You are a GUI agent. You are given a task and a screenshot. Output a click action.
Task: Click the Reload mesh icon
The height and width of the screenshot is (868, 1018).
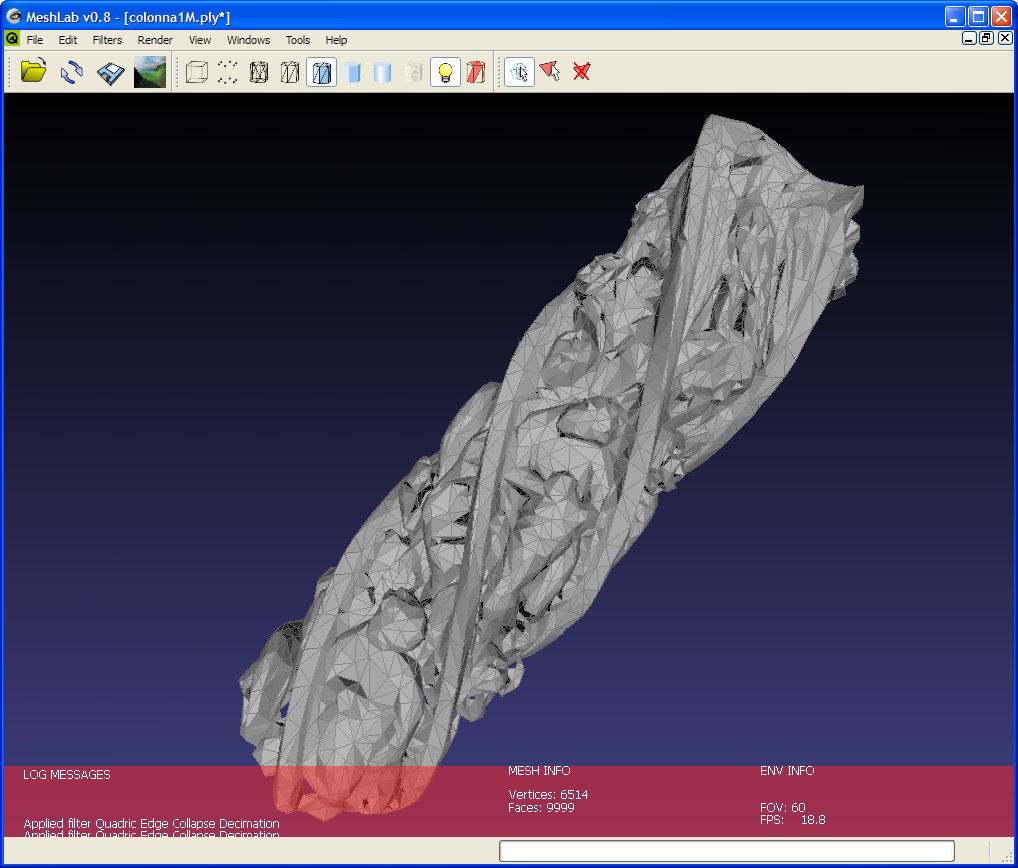click(x=71, y=72)
